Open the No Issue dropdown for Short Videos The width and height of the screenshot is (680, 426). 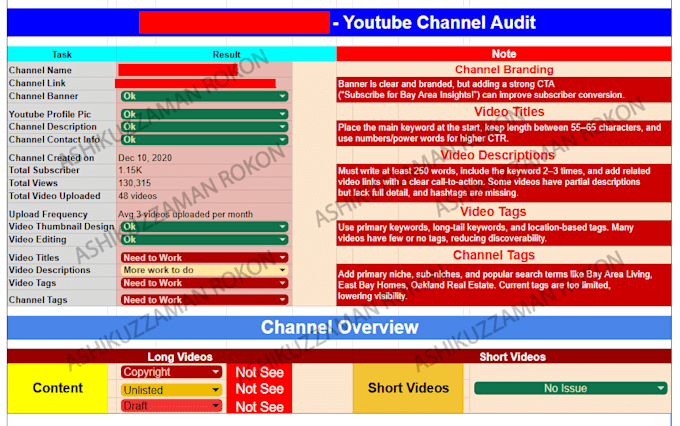[x=570, y=388]
